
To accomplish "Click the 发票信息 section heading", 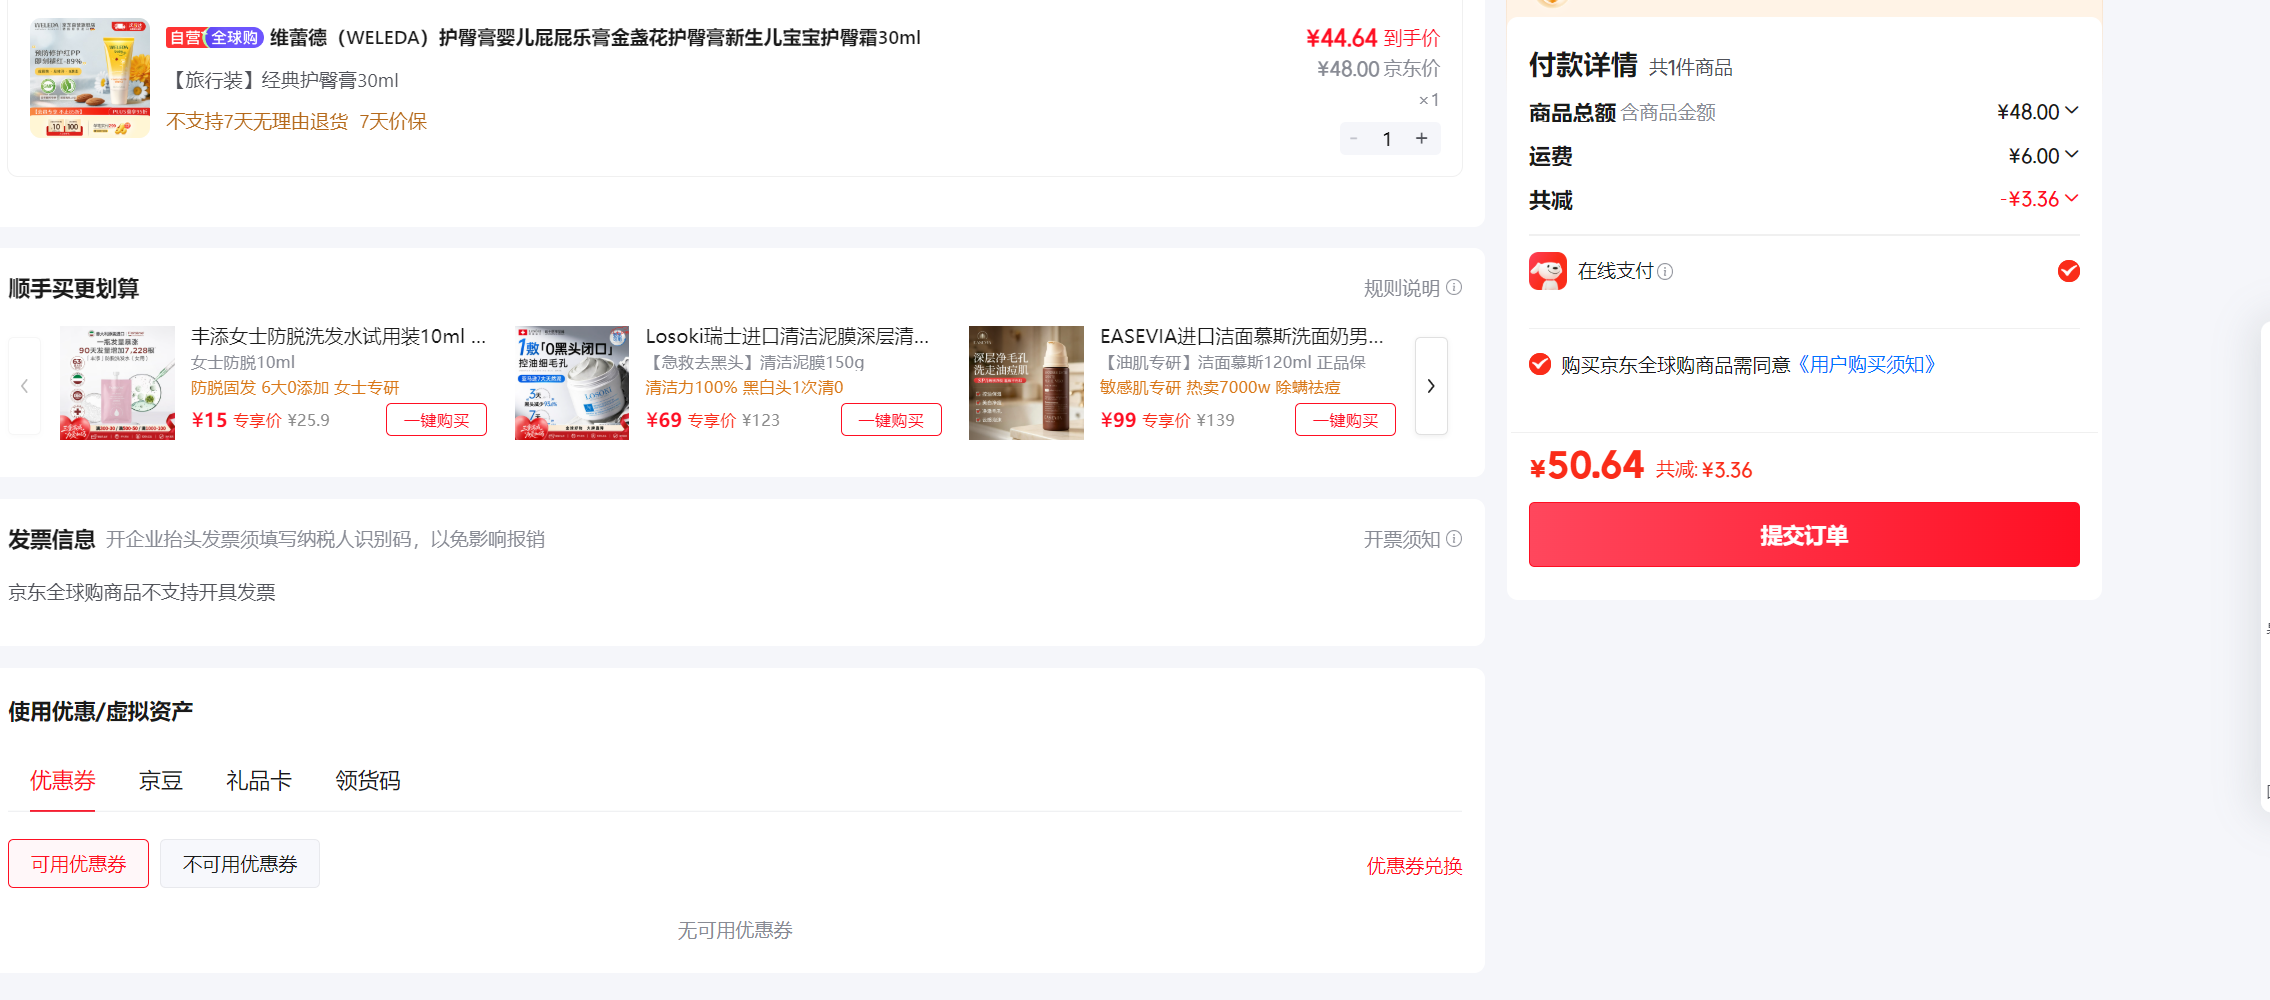I will [52, 540].
